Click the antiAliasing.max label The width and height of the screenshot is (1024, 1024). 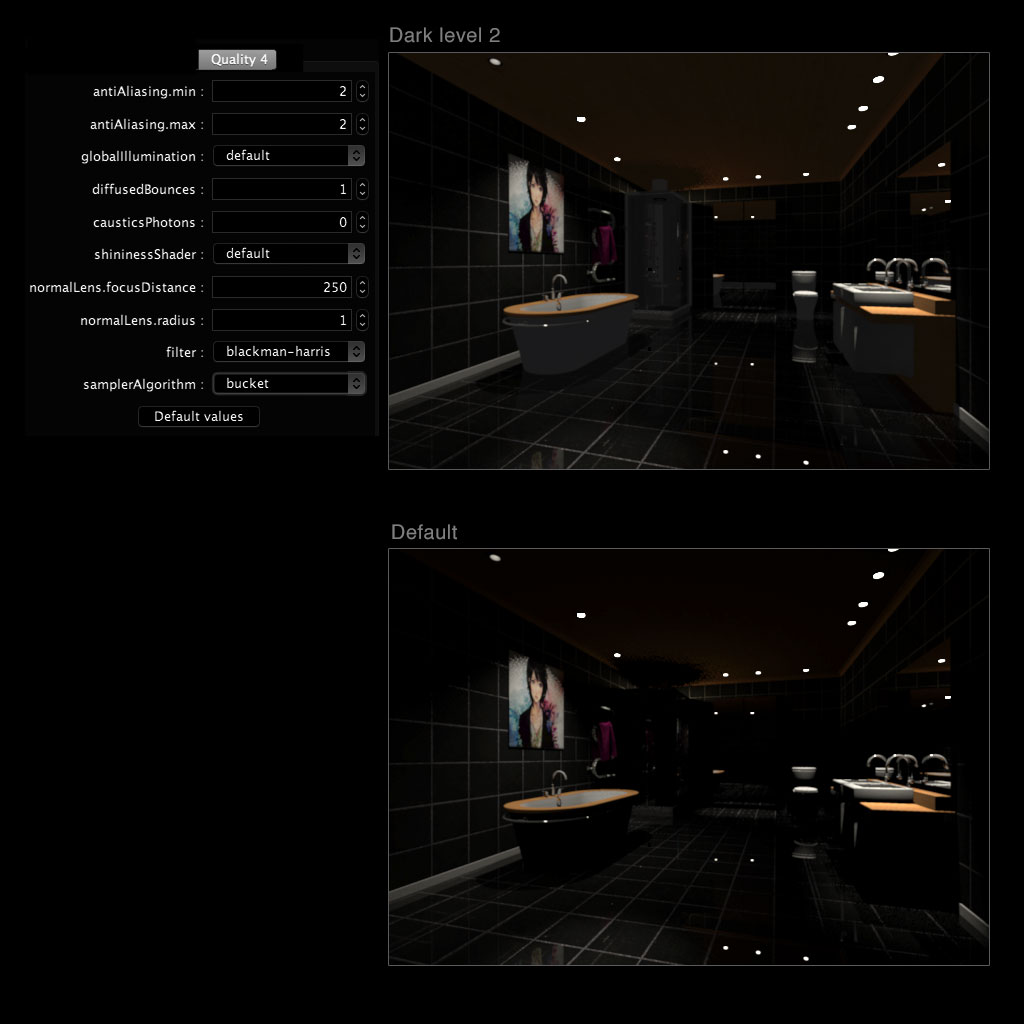tap(147, 124)
